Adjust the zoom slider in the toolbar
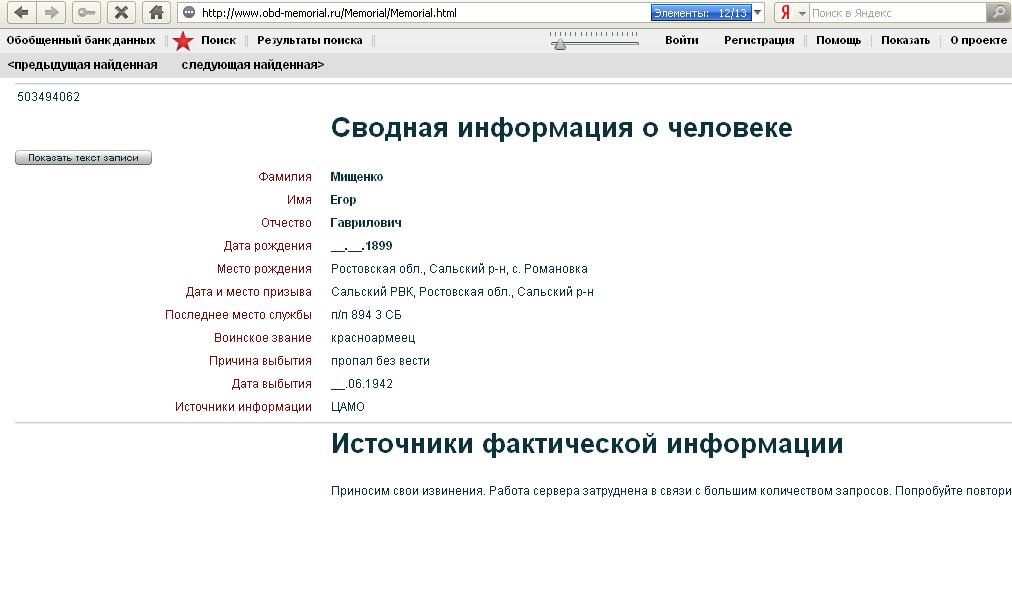The image size is (1012, 605). click(x=560, y=43)
